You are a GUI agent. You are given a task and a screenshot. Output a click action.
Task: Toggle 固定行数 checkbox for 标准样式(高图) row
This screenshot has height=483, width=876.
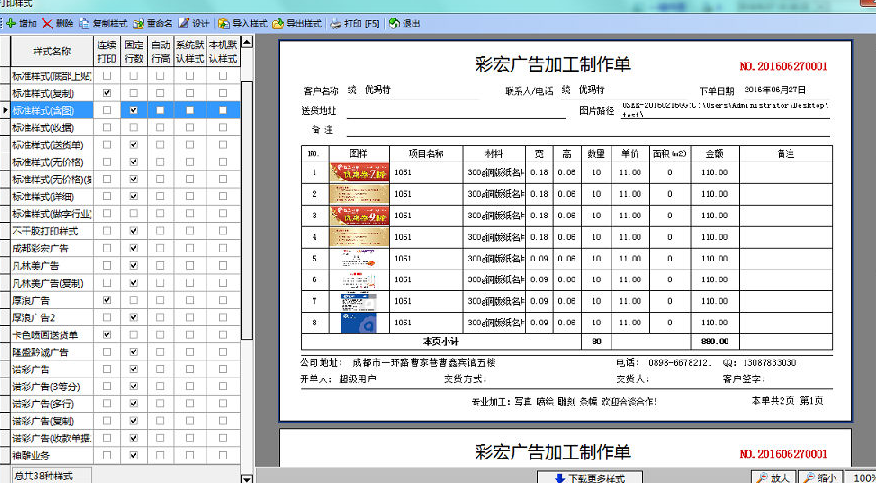click(x=134, y=110)
